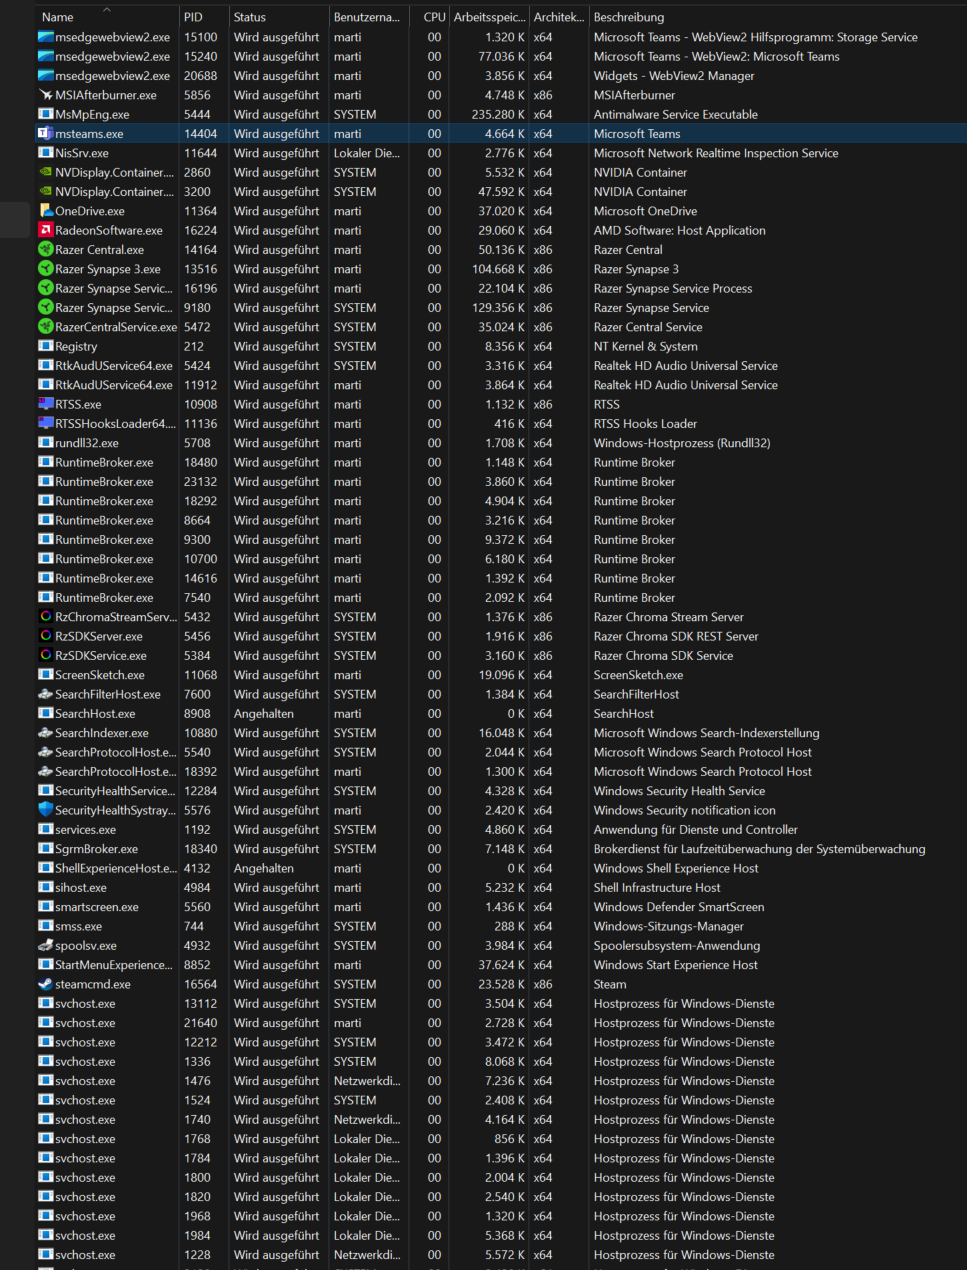
Task: Click the 'Windows-Sitzungs-Manager' description
Action: point(668,926)
